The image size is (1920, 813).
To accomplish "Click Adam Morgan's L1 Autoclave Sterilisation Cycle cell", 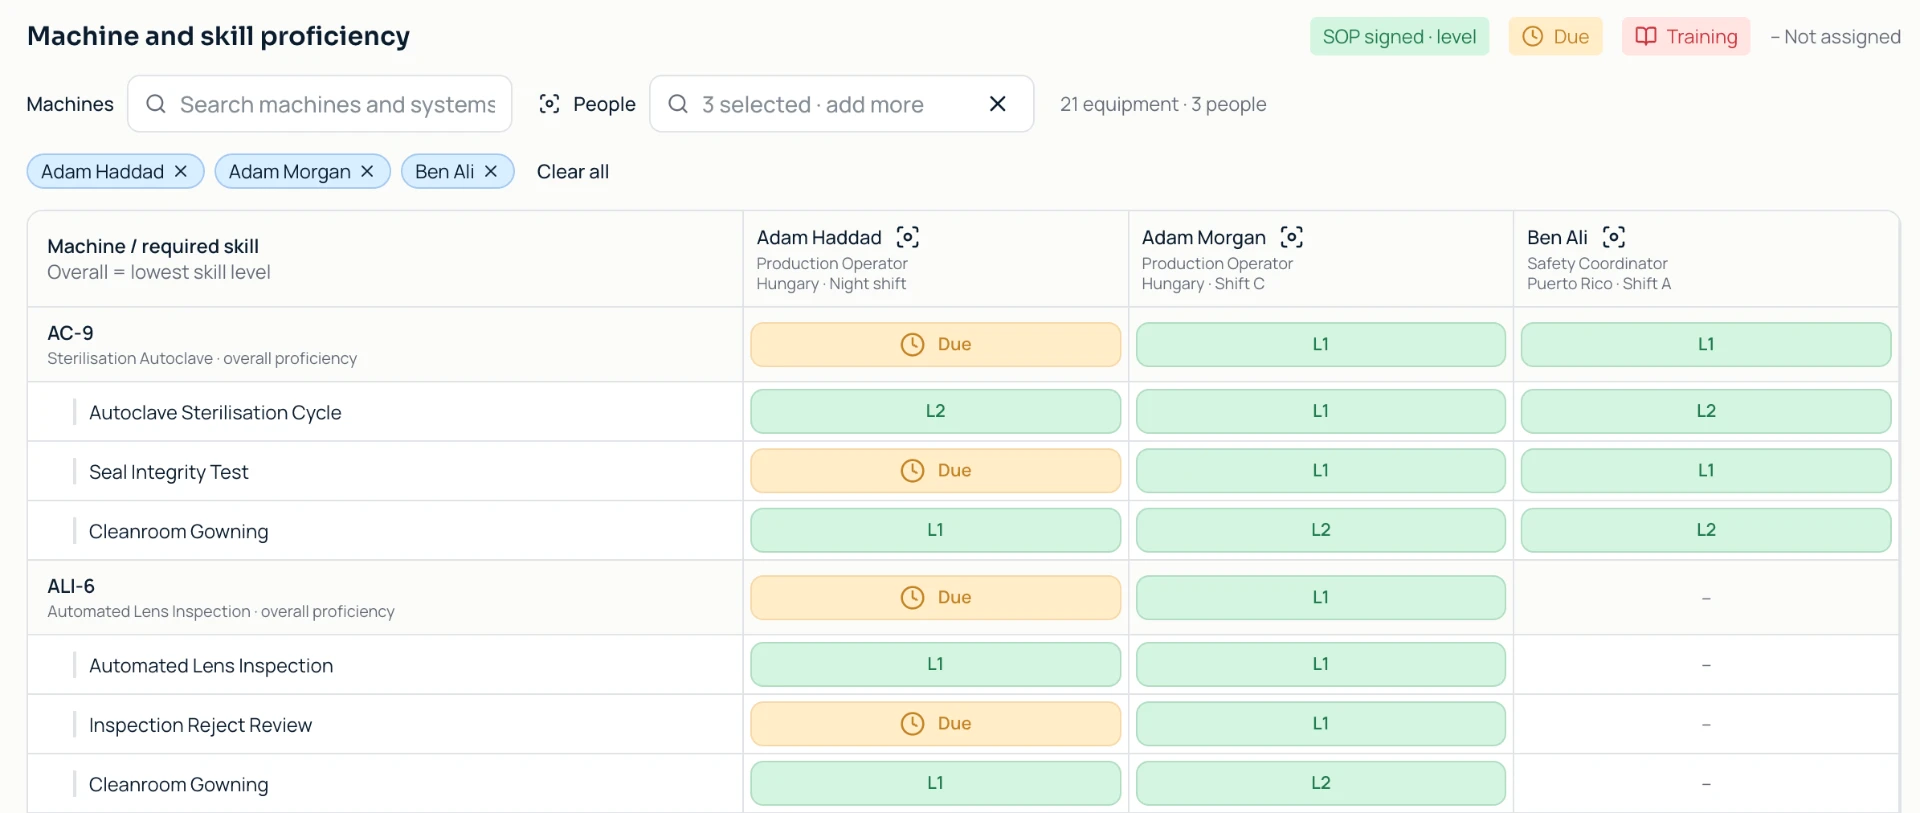I will 1321,411.
